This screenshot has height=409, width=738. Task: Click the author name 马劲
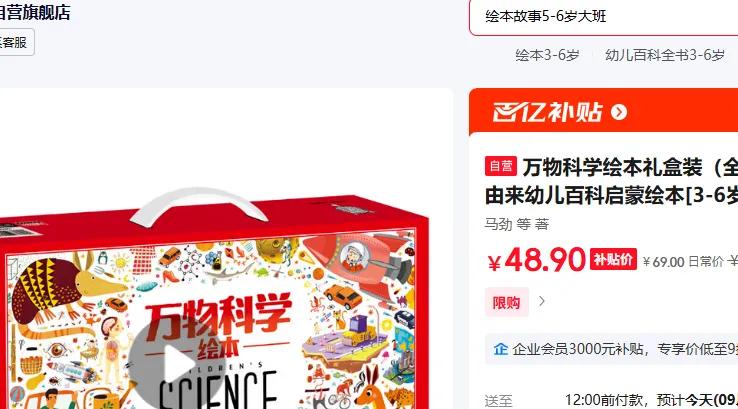(498, 225)
